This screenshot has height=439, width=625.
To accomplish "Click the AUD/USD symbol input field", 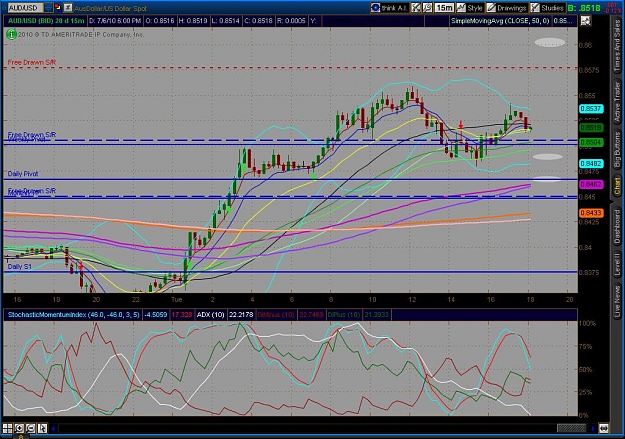I will 25,8.
